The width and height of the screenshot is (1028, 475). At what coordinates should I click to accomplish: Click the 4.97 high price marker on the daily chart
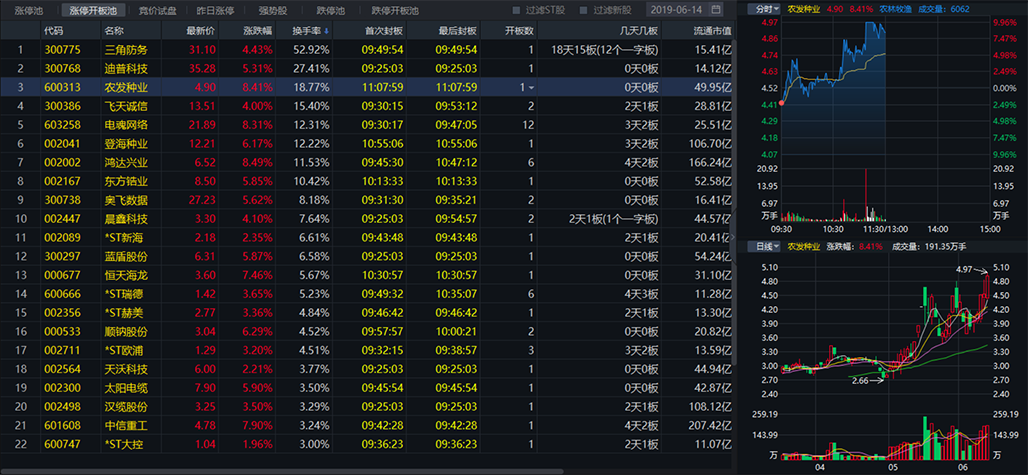click(x=964, y=269)
